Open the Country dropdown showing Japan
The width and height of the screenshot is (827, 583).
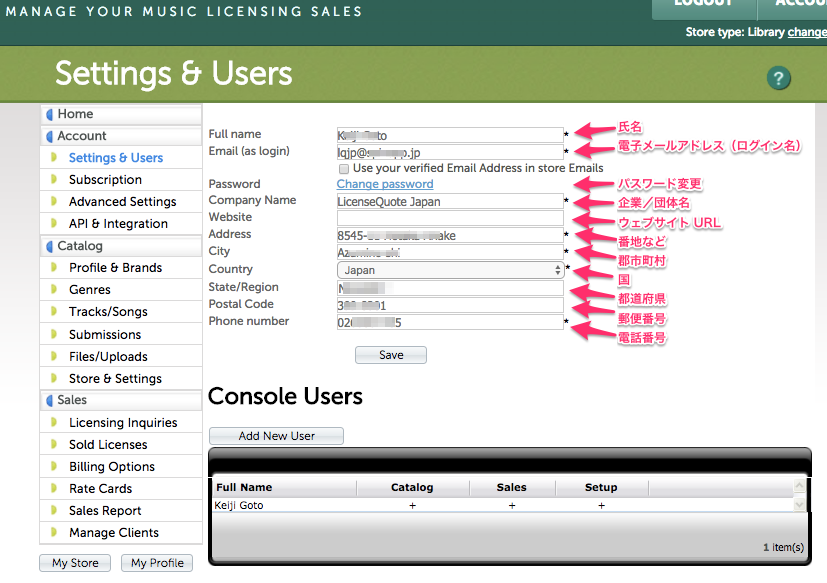[x=450, y=270]
